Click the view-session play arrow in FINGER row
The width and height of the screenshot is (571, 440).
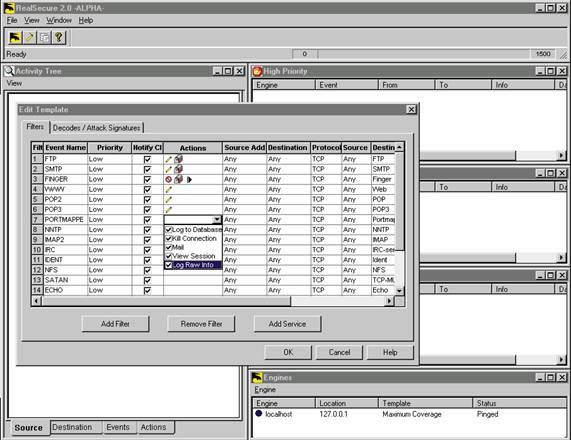(189, 180)
